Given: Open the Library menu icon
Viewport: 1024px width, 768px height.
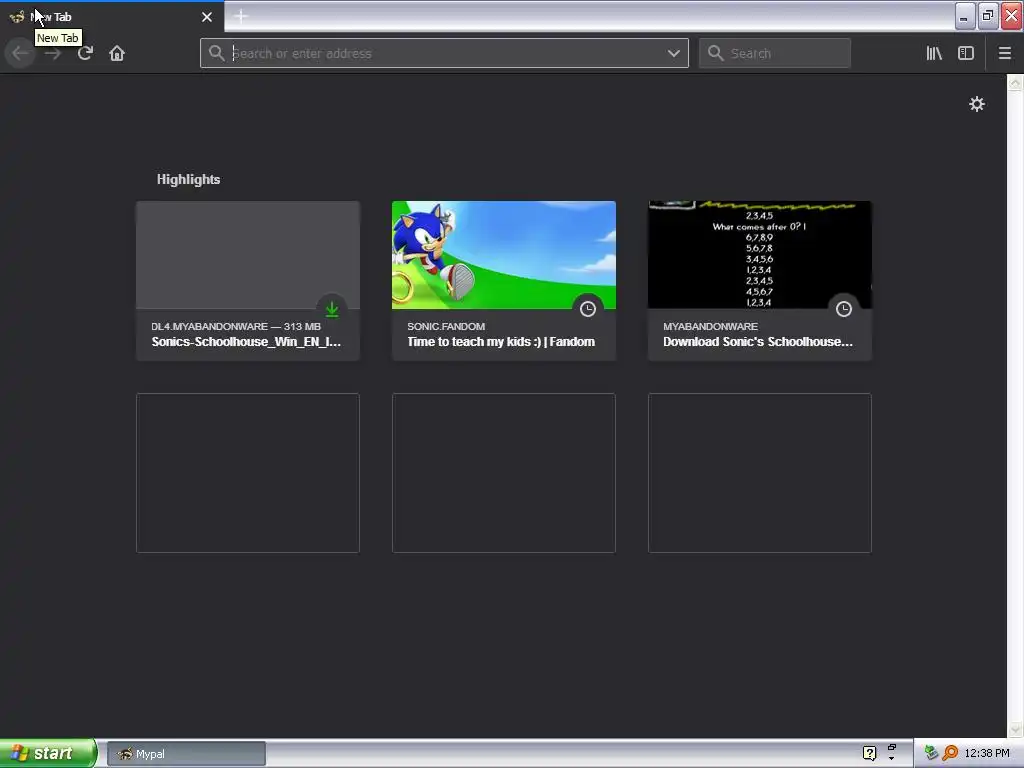Looking at the screenshot, I should pos(934,54).
